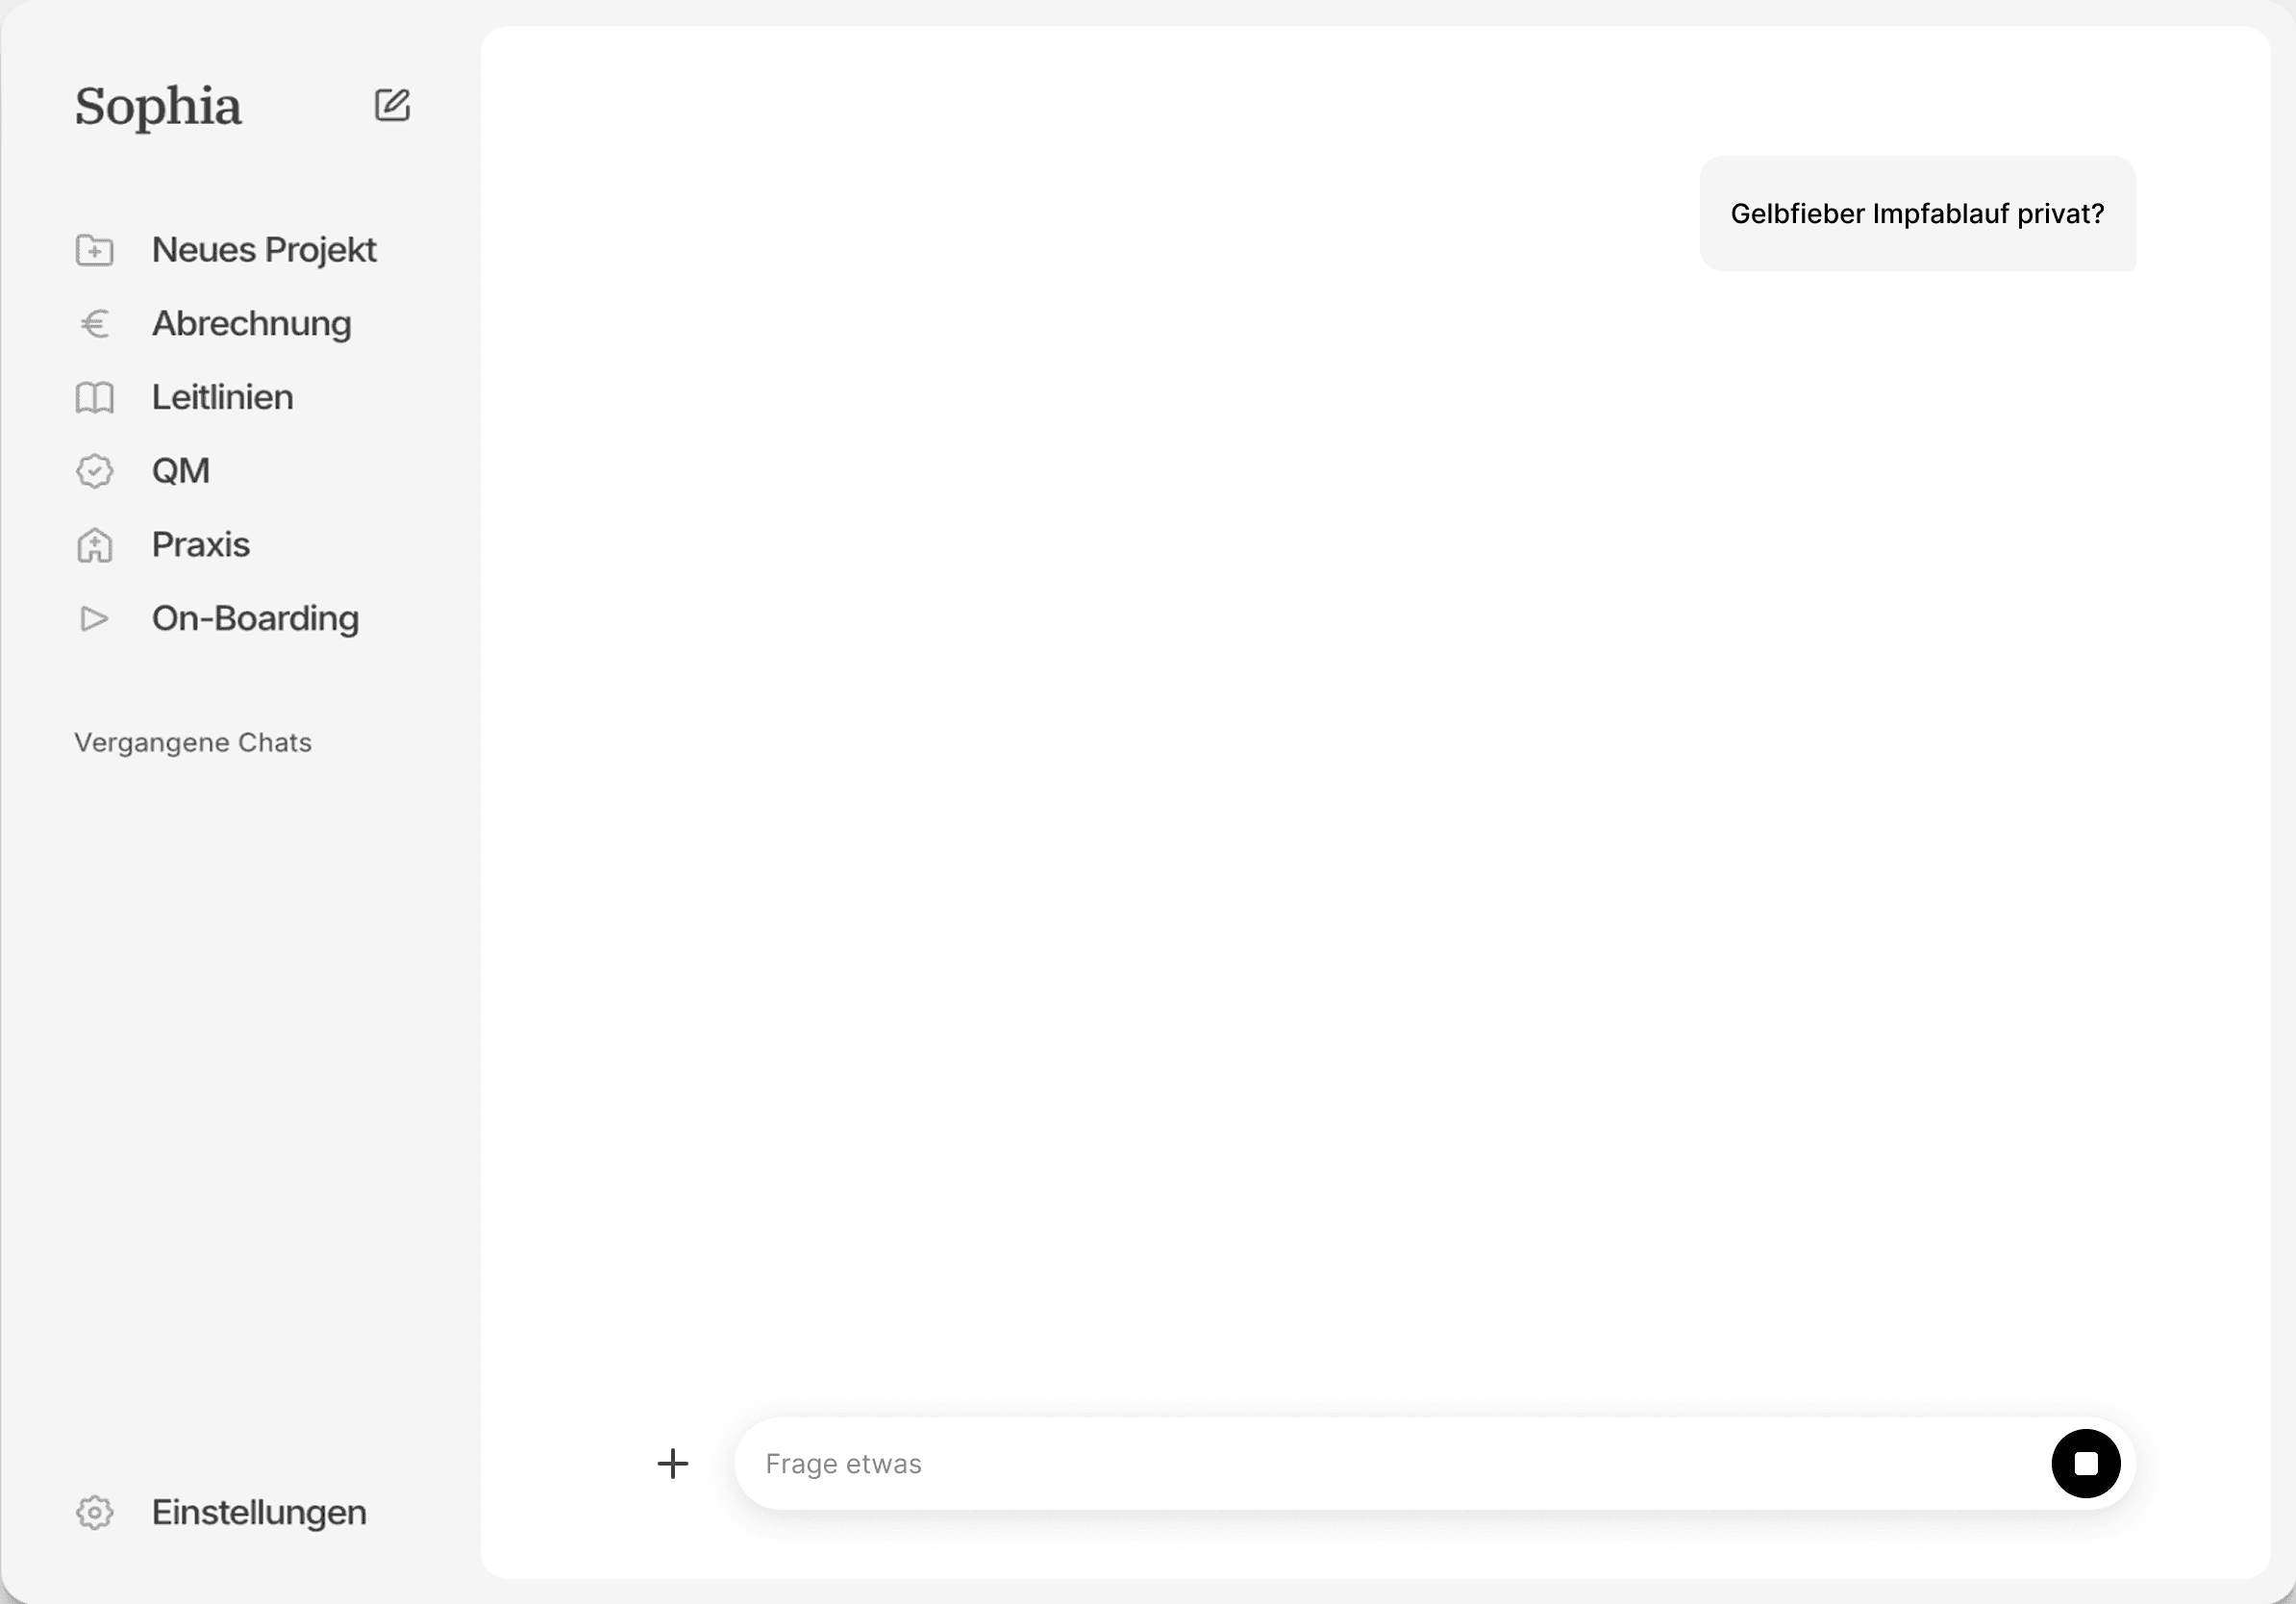Click the new chat compose icon

coord(392,105)
